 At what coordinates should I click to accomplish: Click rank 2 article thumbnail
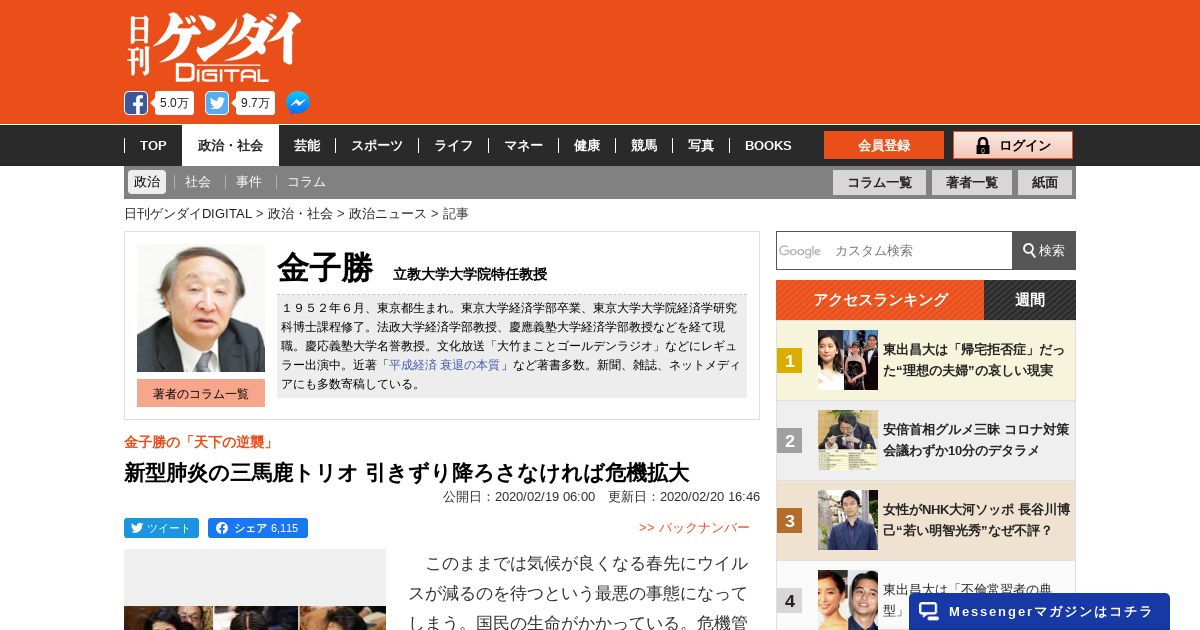tap(848, 440)
